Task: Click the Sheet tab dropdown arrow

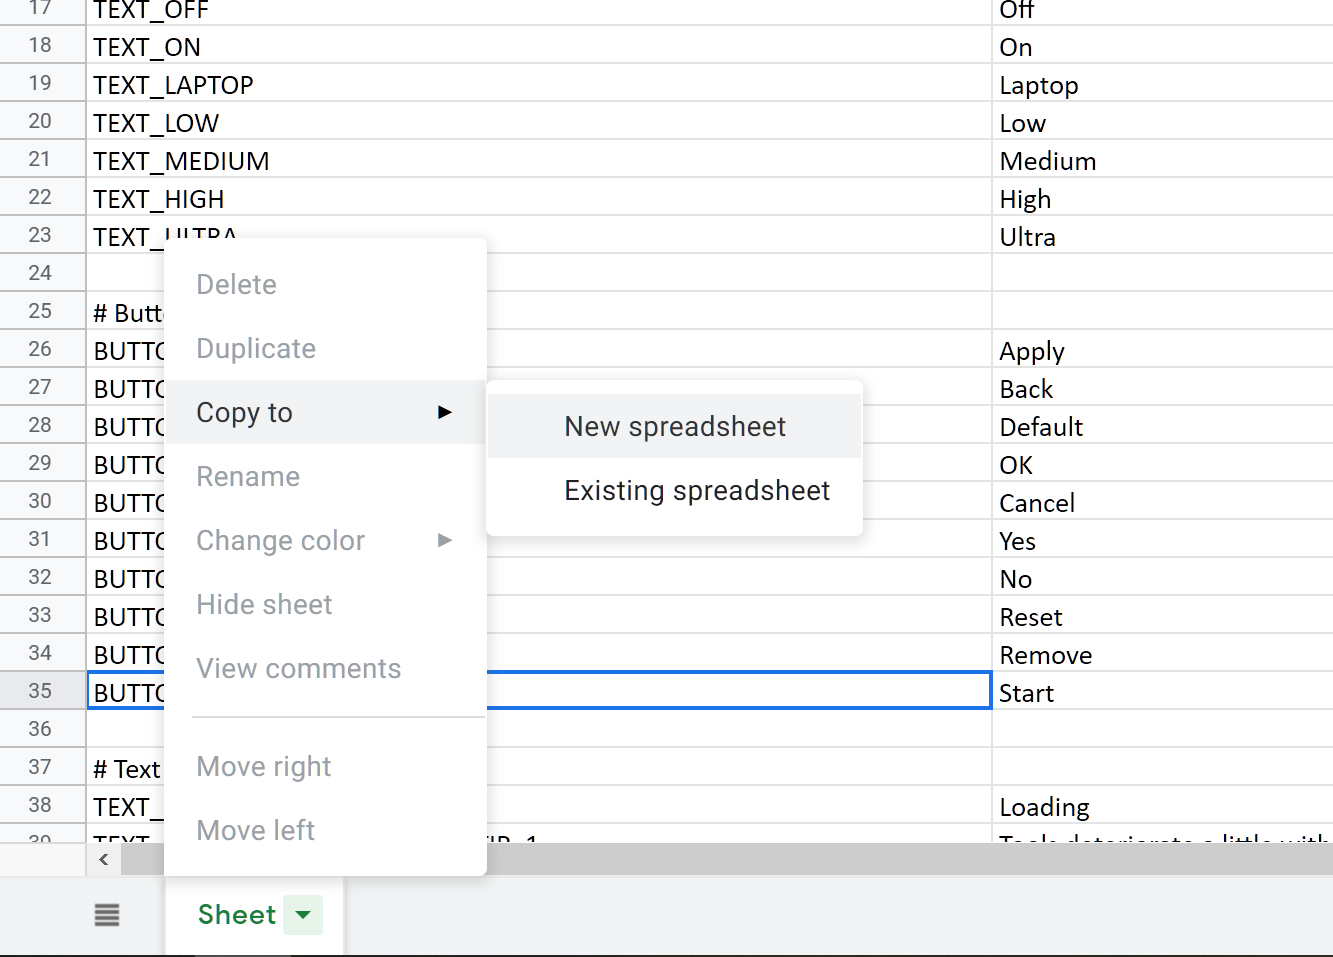Action: click(303, 914)
